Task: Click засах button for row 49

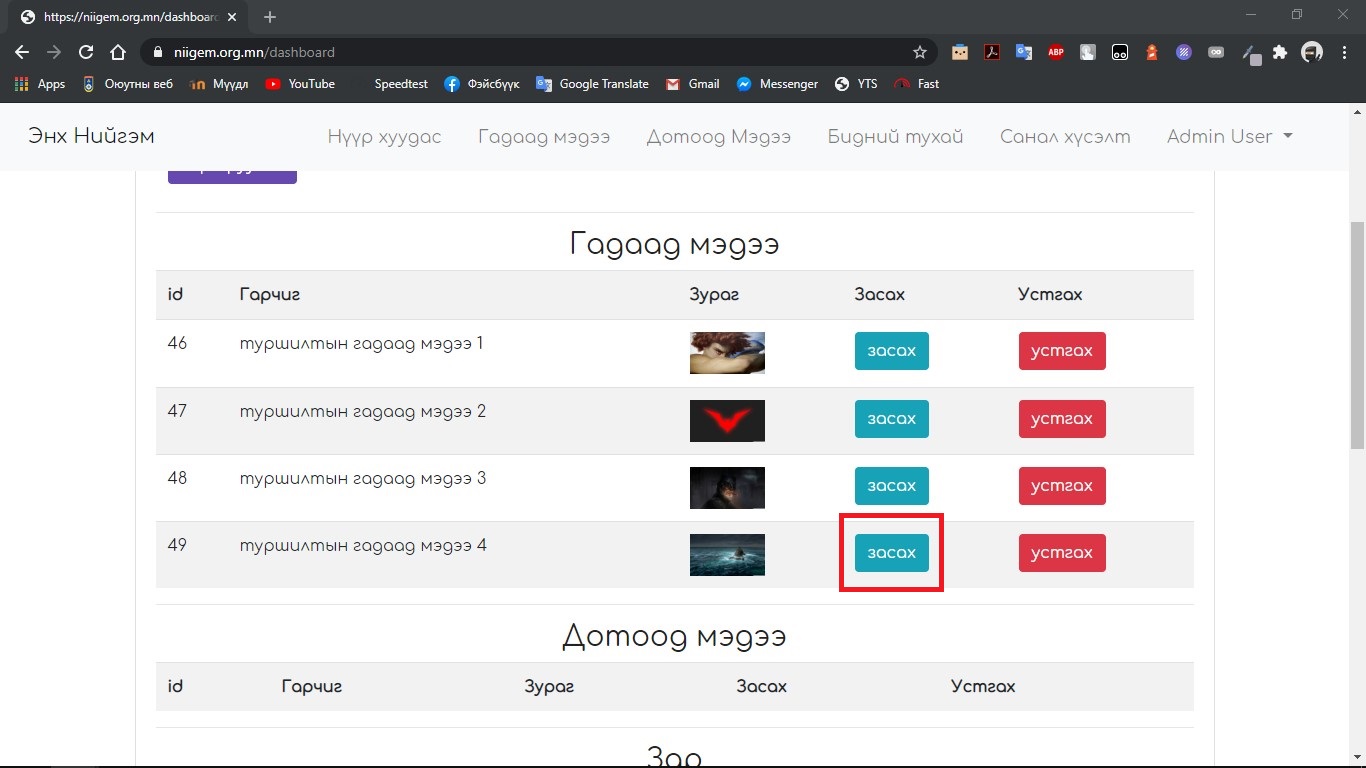Action: pos(891,553)
